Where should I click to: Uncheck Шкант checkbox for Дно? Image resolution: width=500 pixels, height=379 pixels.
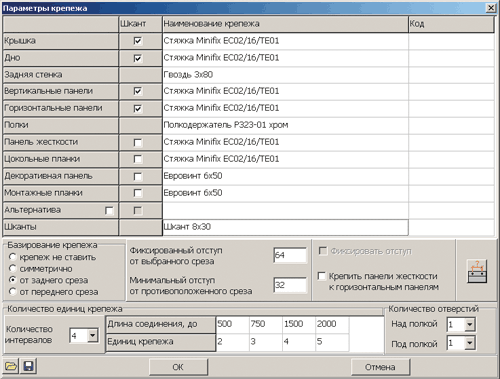pos(137,58)
